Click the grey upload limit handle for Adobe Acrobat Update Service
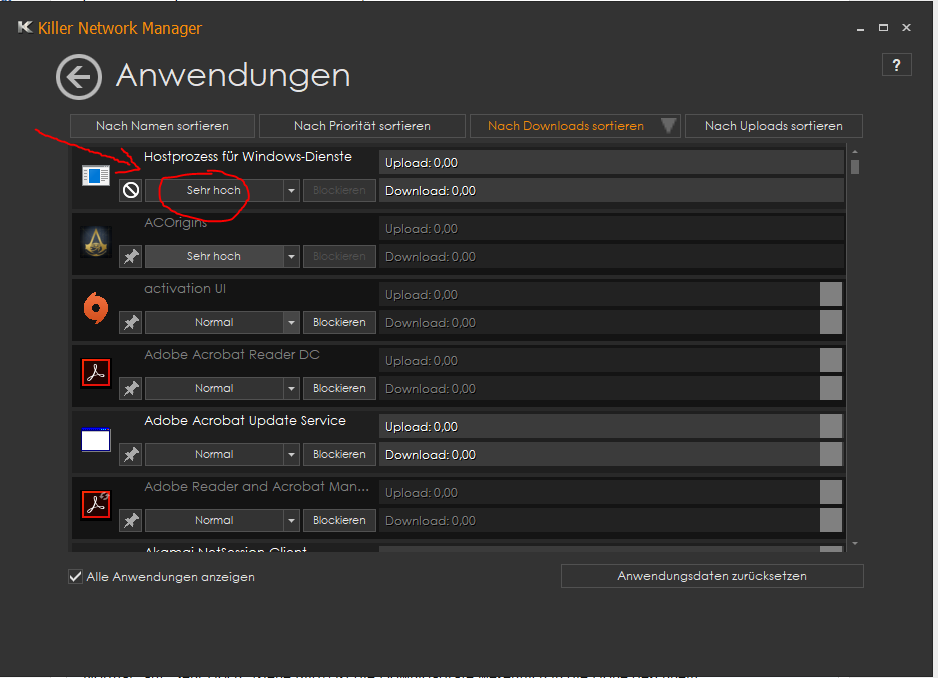This screenshot has width=938, height=678. (831, 426)
